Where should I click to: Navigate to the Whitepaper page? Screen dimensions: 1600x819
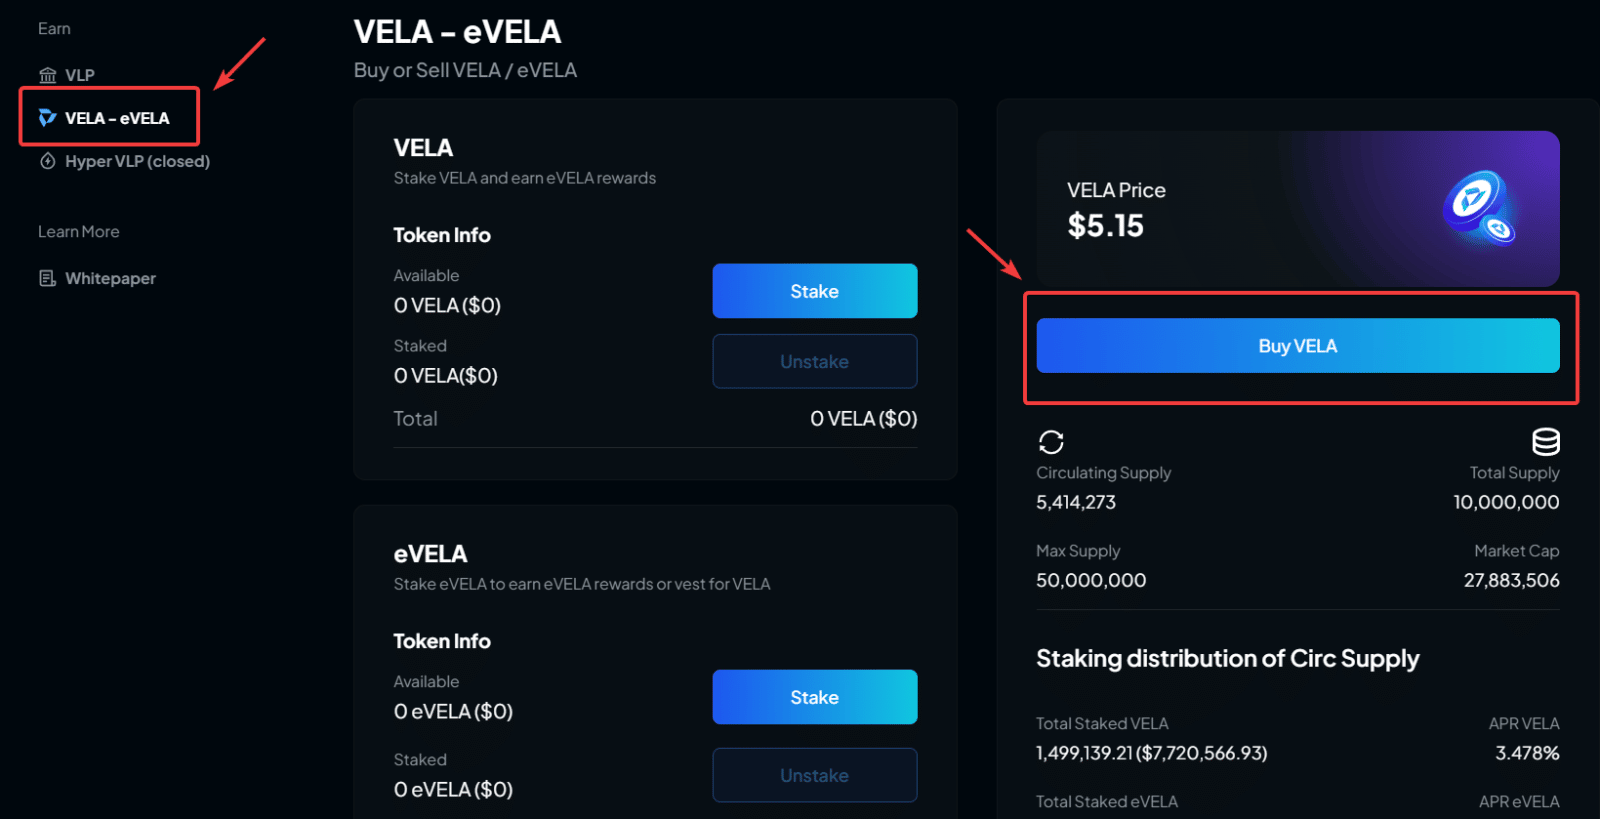(x=110, y=278)
